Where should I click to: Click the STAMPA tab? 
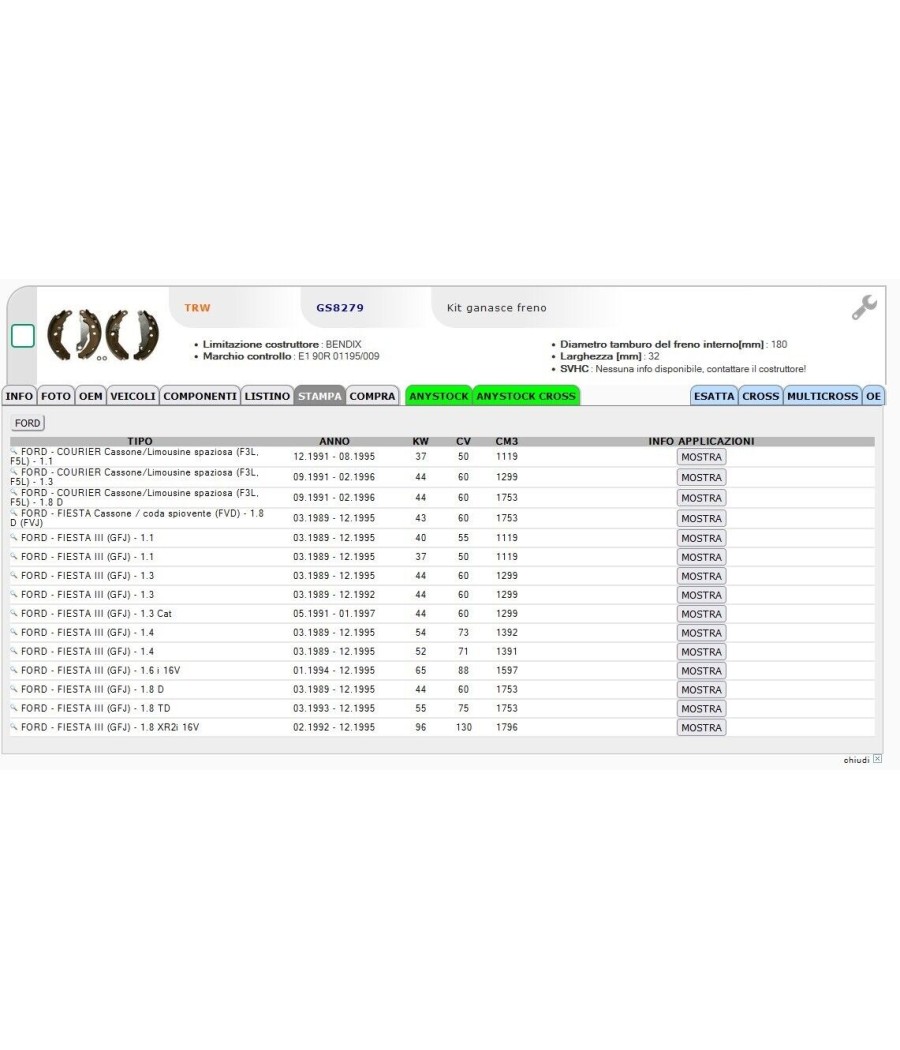click(319, 396)
